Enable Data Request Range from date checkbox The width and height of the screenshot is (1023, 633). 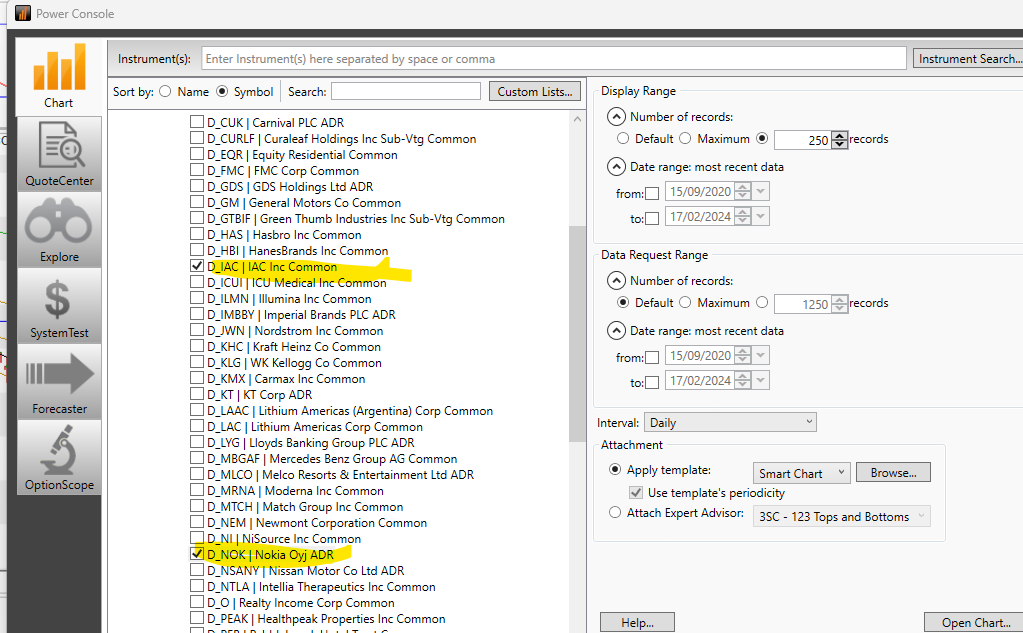click(652, 358)
